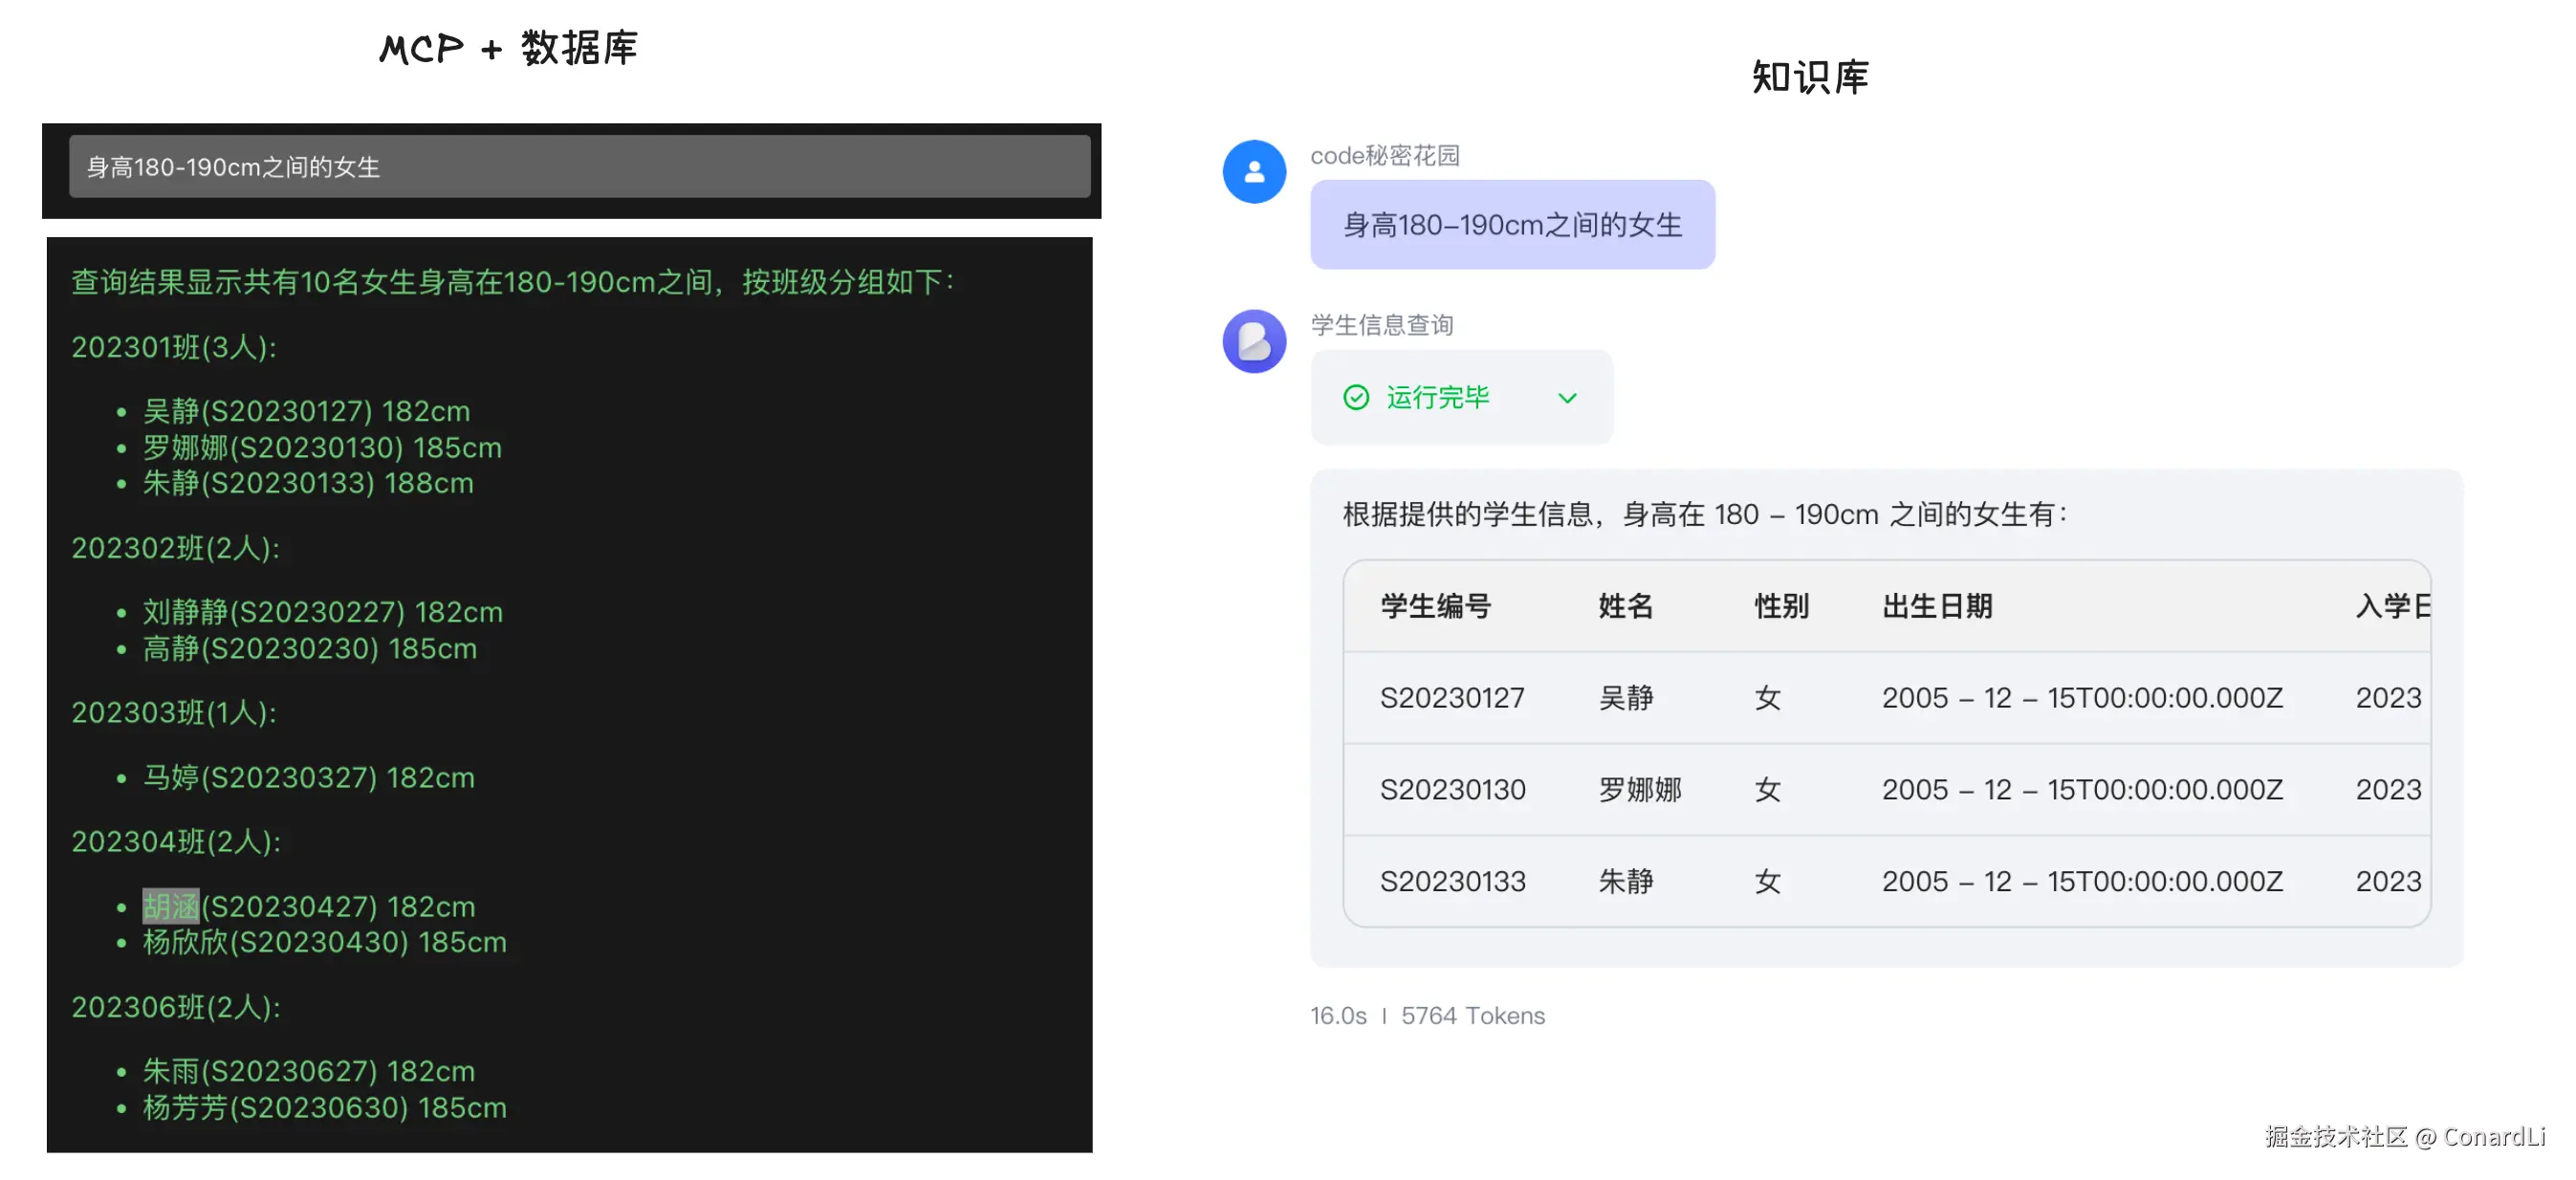Click the 202301班(3人) heading
Viewport: 2576px width, 1180px height.
(x=174, y=347)
